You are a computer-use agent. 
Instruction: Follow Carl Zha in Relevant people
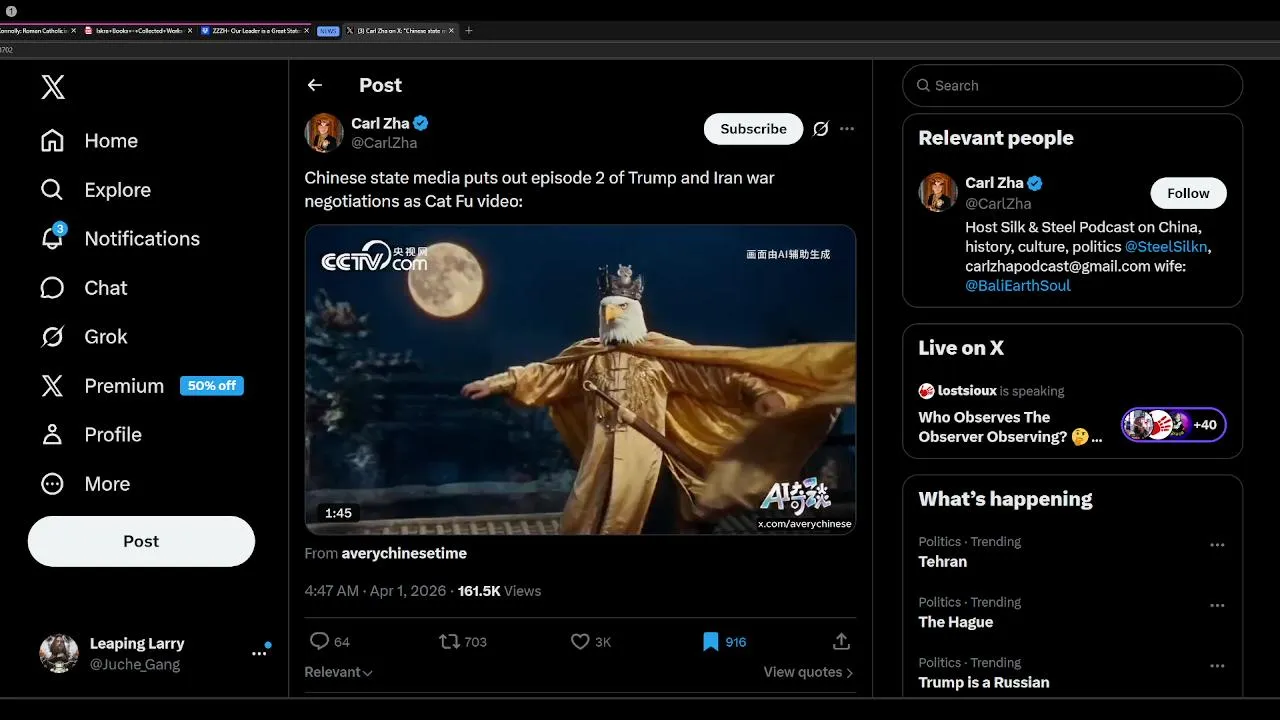coord(1188,193)
